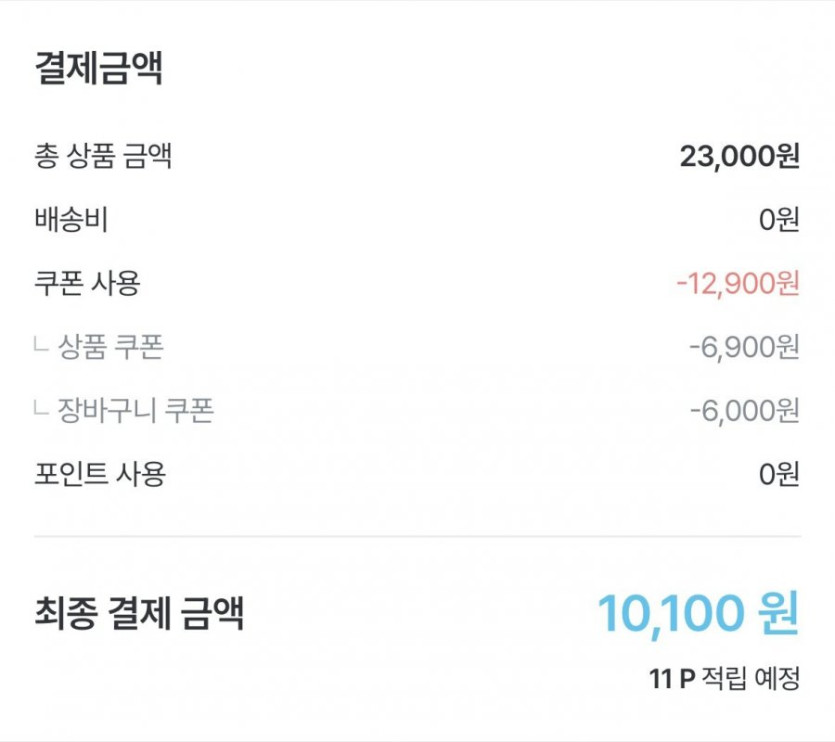
Task: Select the 총 상품 금액 label
Action: (x=103, y=156)
